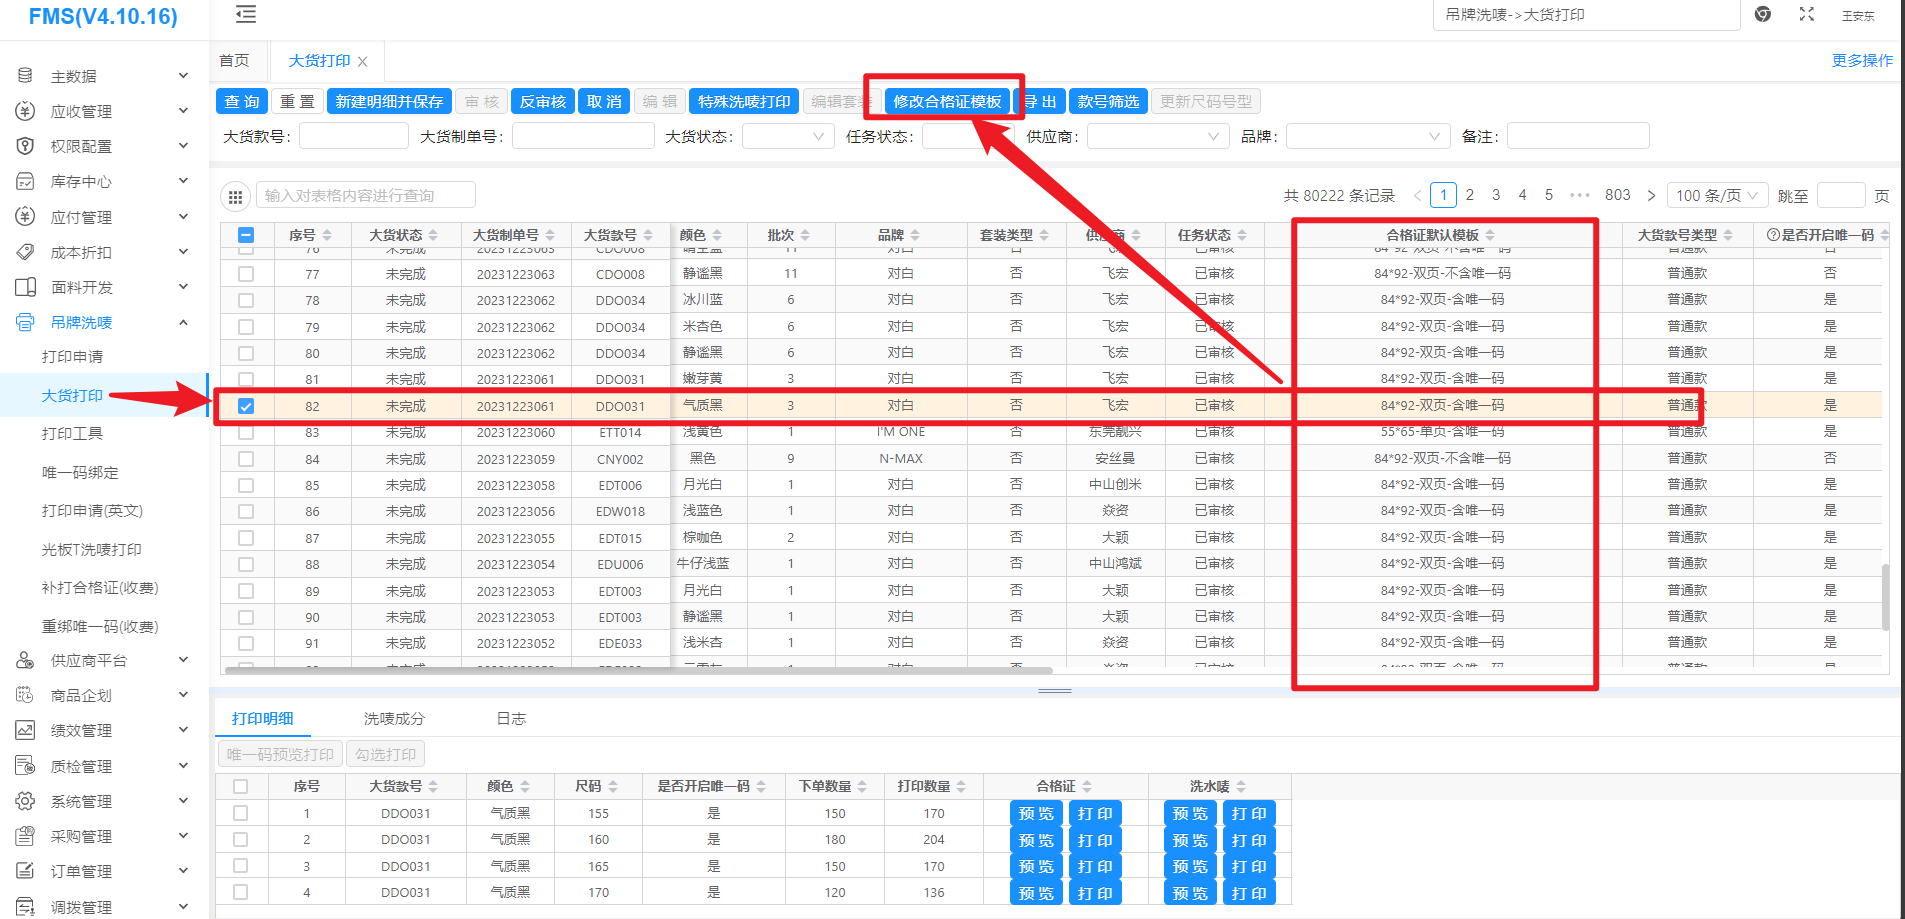Viewport: 1905px width, 919px height.
Task: Click the theme icon beside the search box
Action: (x=1763, y=14)
